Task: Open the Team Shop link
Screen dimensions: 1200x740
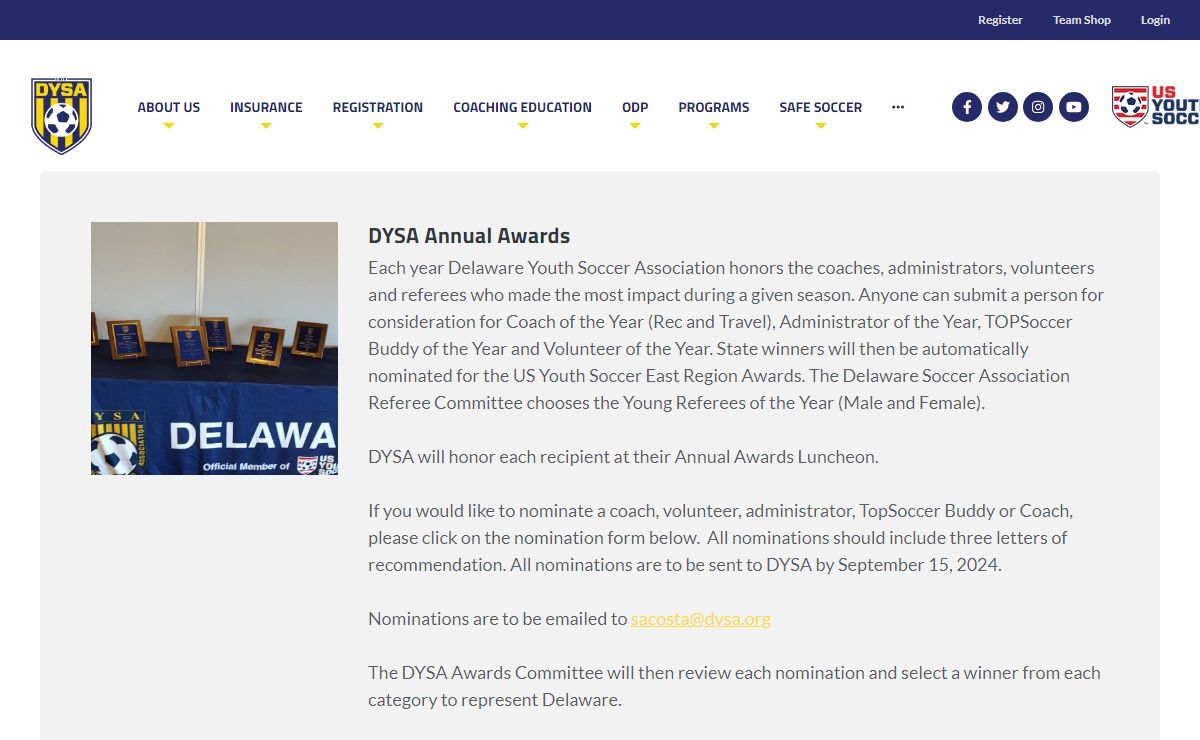Action: click(1082, 20)
